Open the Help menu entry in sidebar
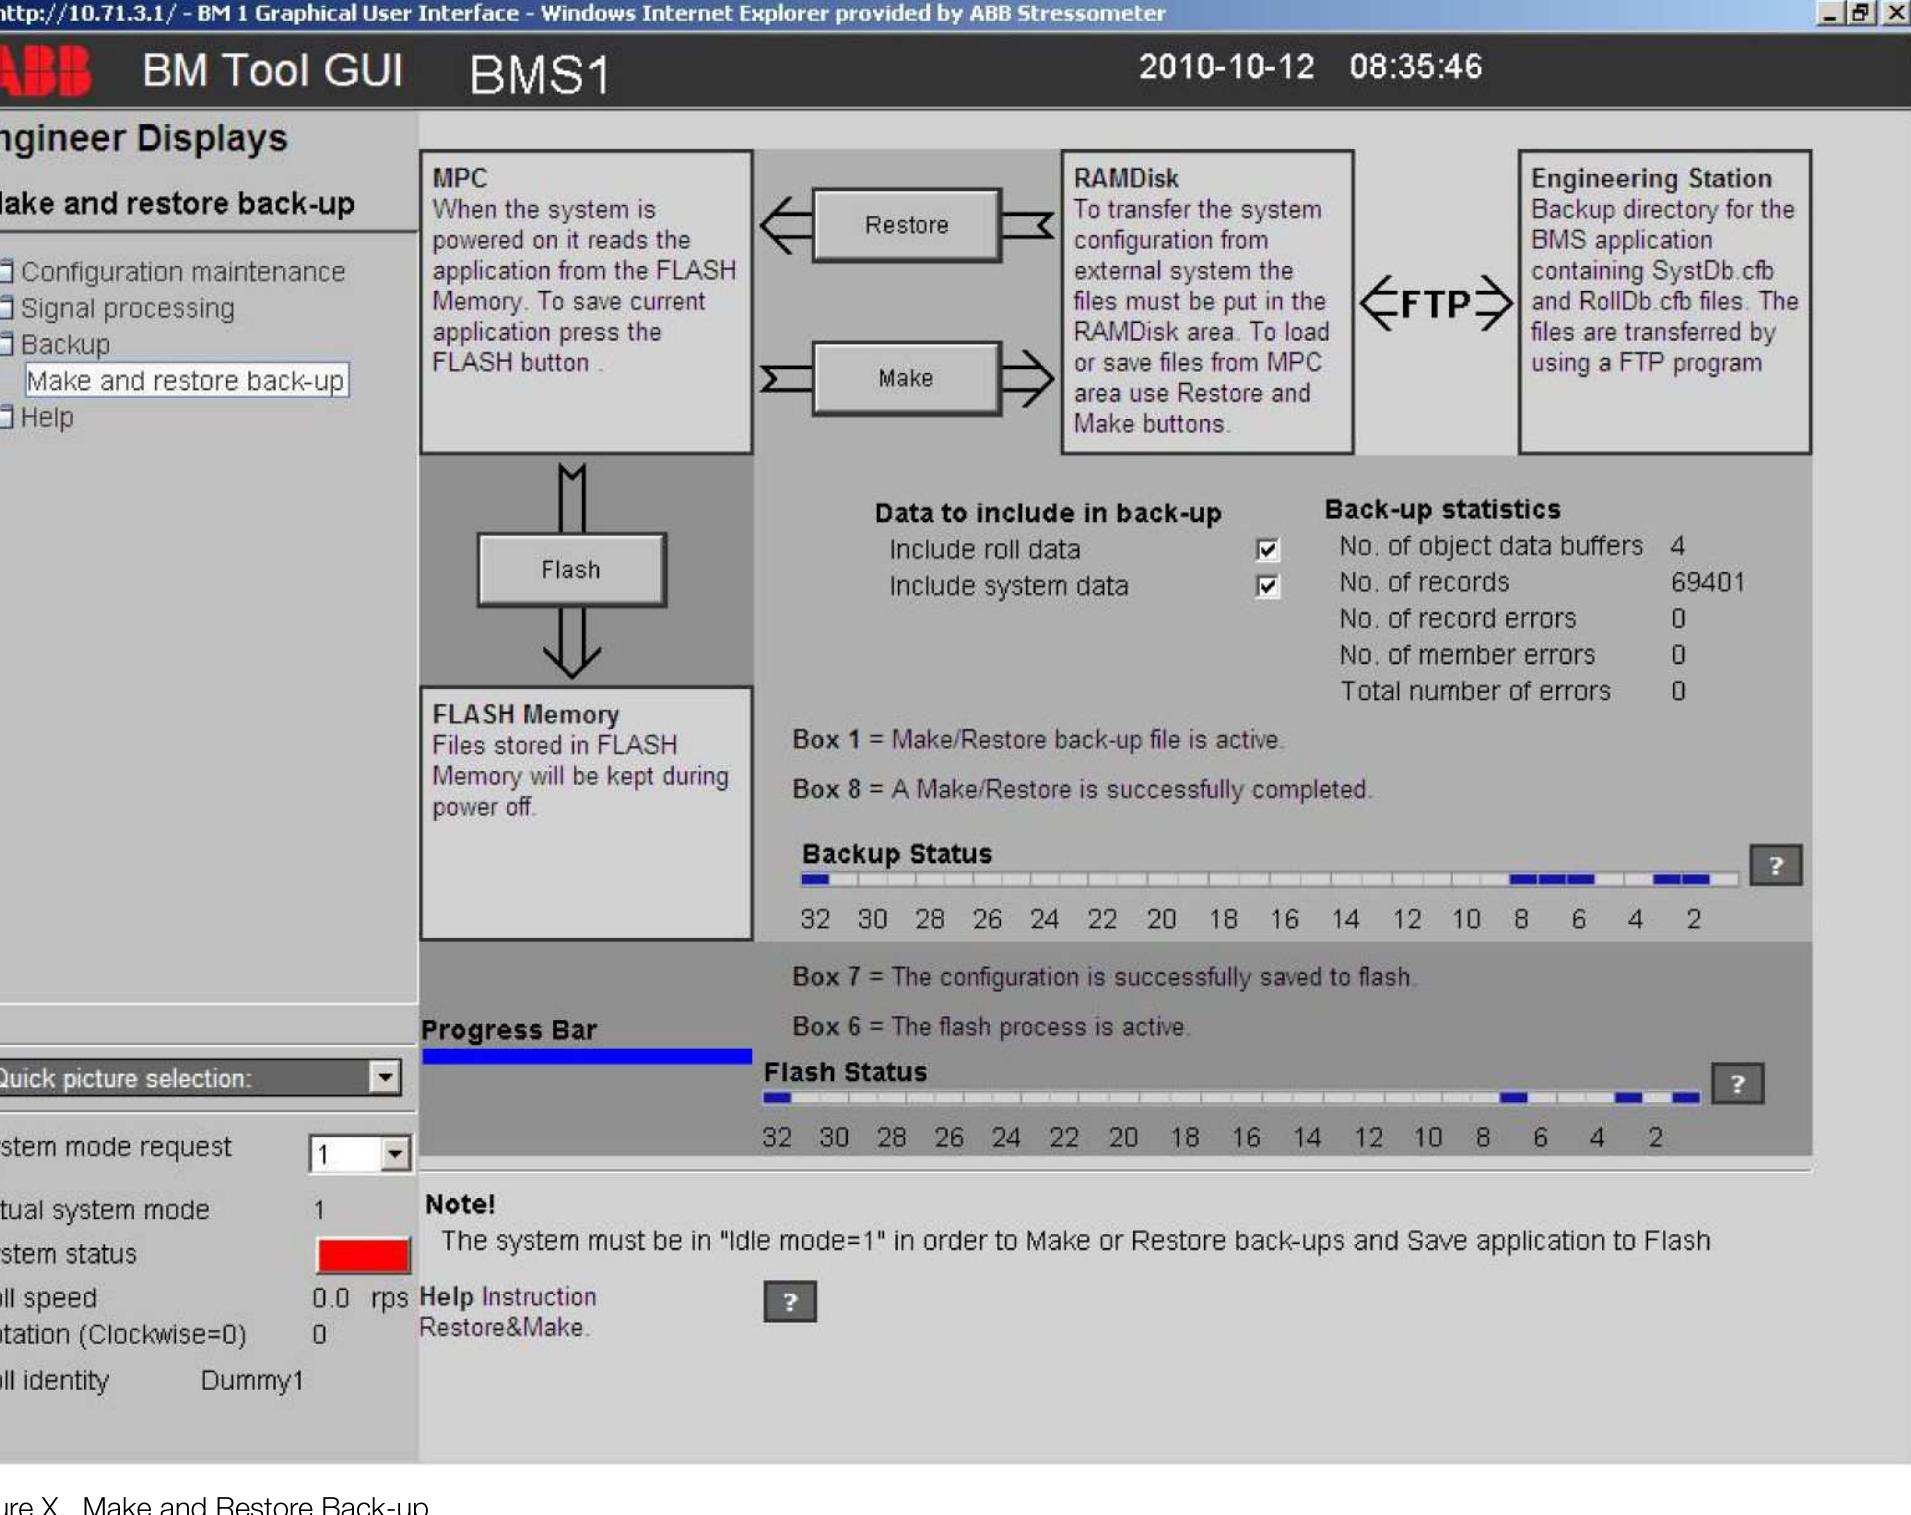This screenshot has height=1515, width=1911. point(46,418)
